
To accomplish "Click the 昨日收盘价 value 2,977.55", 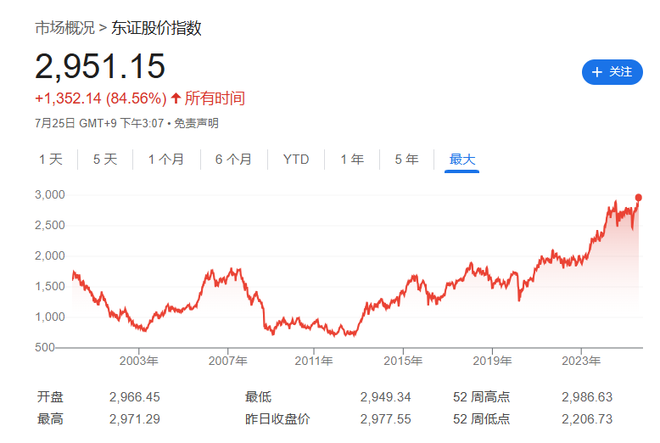I will click(386, 419).
